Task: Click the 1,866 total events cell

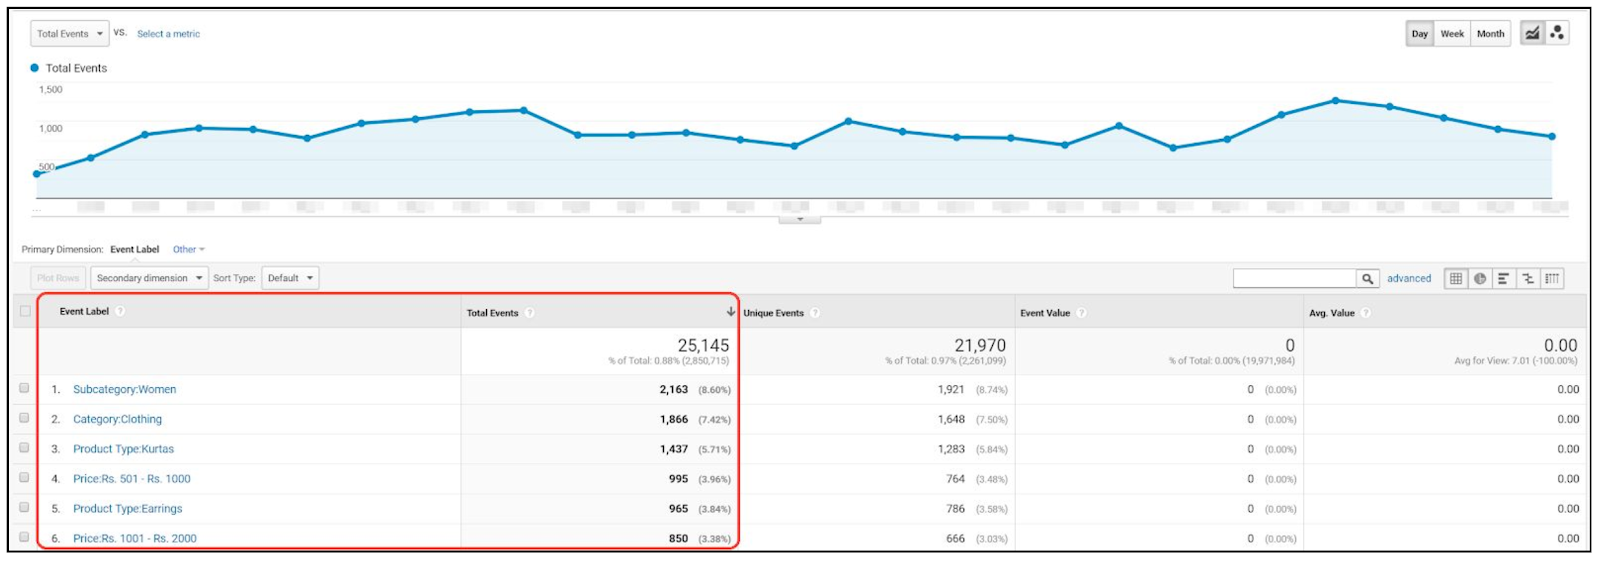Action: (x=673, y=419)
